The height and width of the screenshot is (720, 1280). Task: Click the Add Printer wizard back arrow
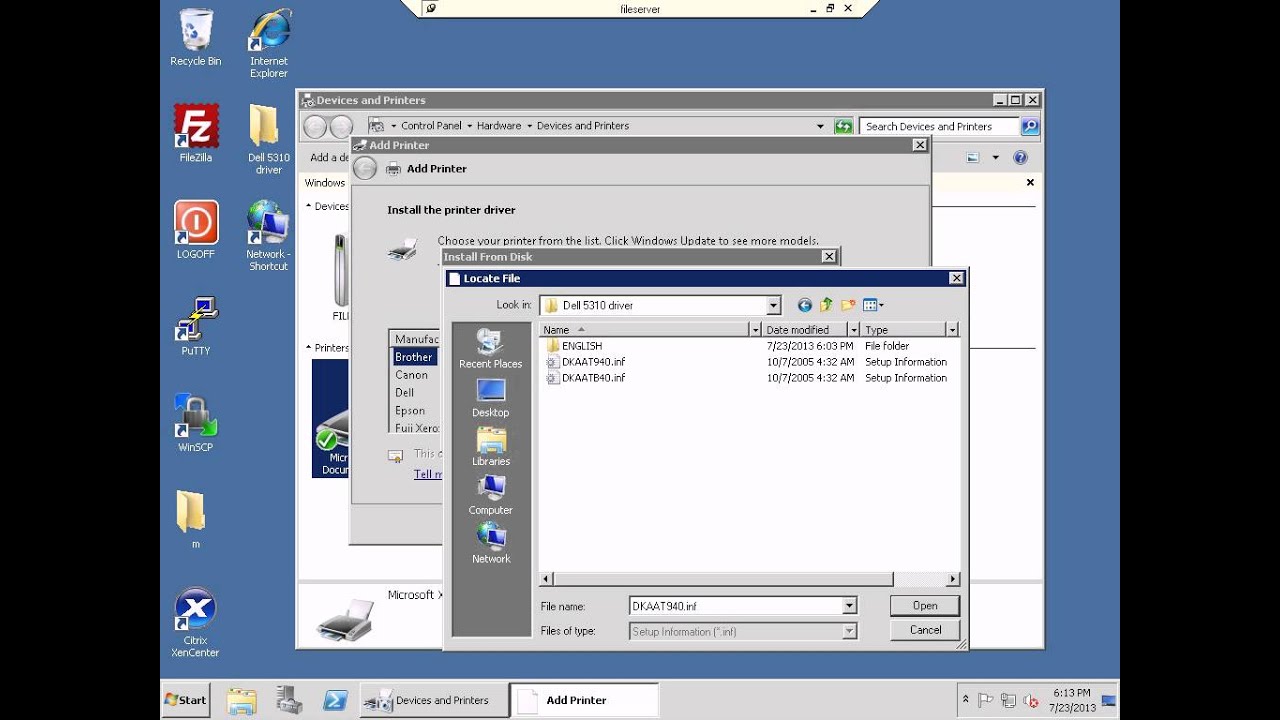point(365,169)
